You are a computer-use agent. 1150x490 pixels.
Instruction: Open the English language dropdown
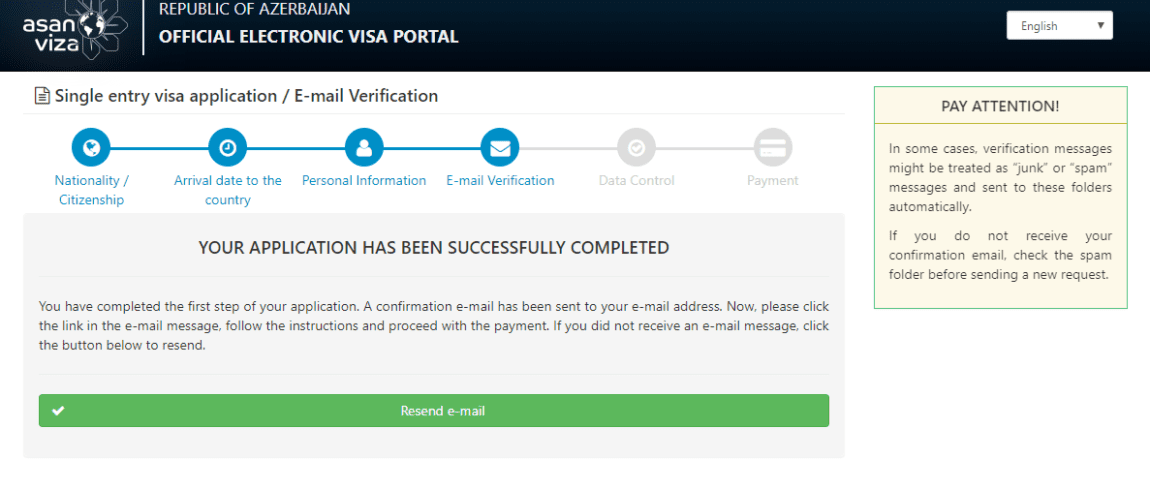1060,26
